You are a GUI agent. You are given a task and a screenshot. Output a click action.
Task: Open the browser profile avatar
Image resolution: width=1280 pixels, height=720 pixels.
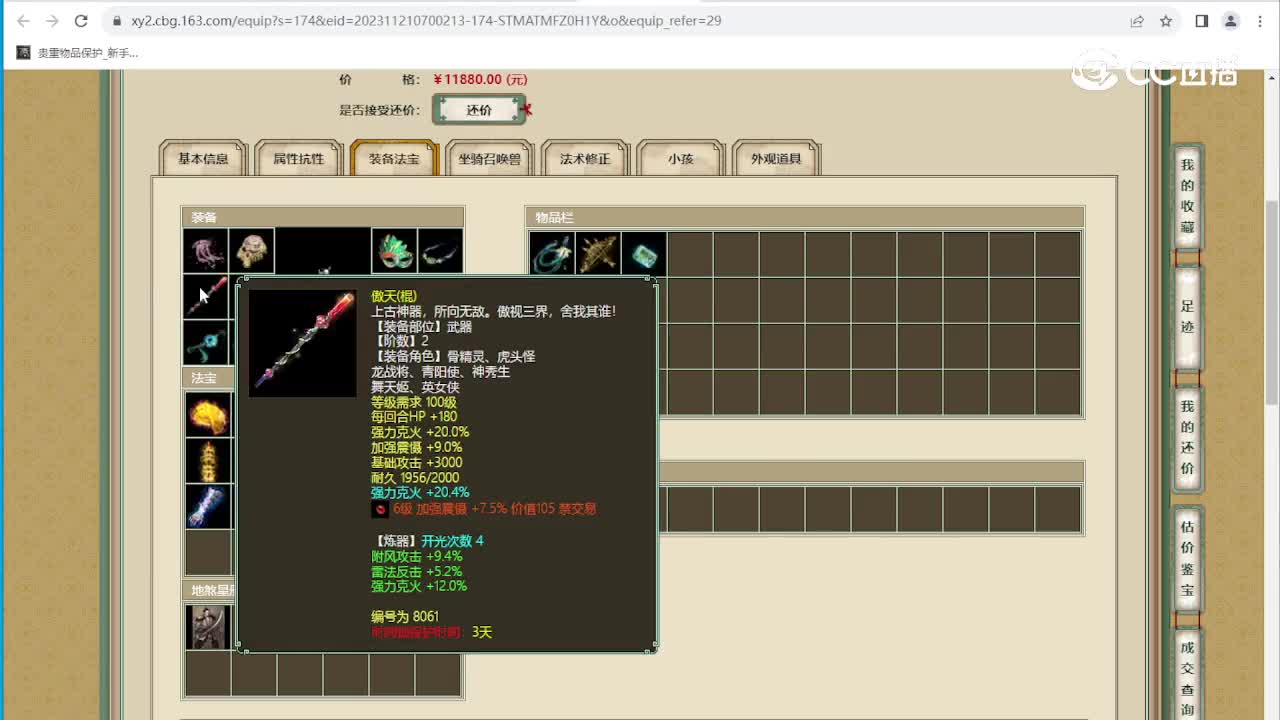1231,21
